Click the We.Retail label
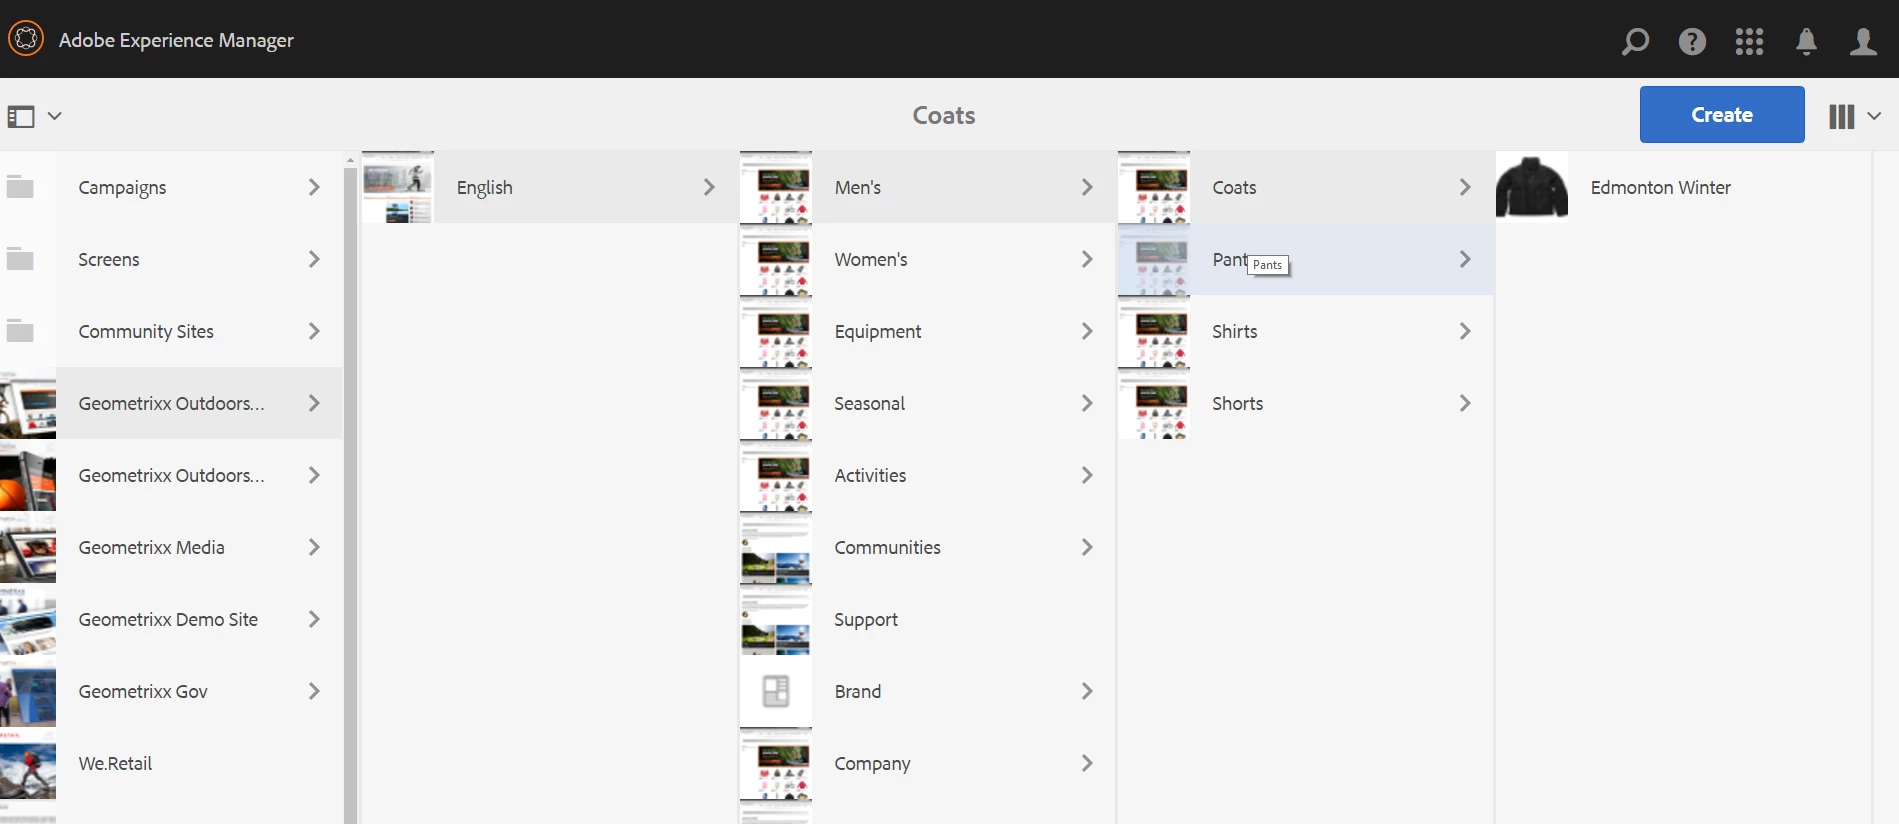This screenshot has height=824, width=1899. (x=115, y=763)
